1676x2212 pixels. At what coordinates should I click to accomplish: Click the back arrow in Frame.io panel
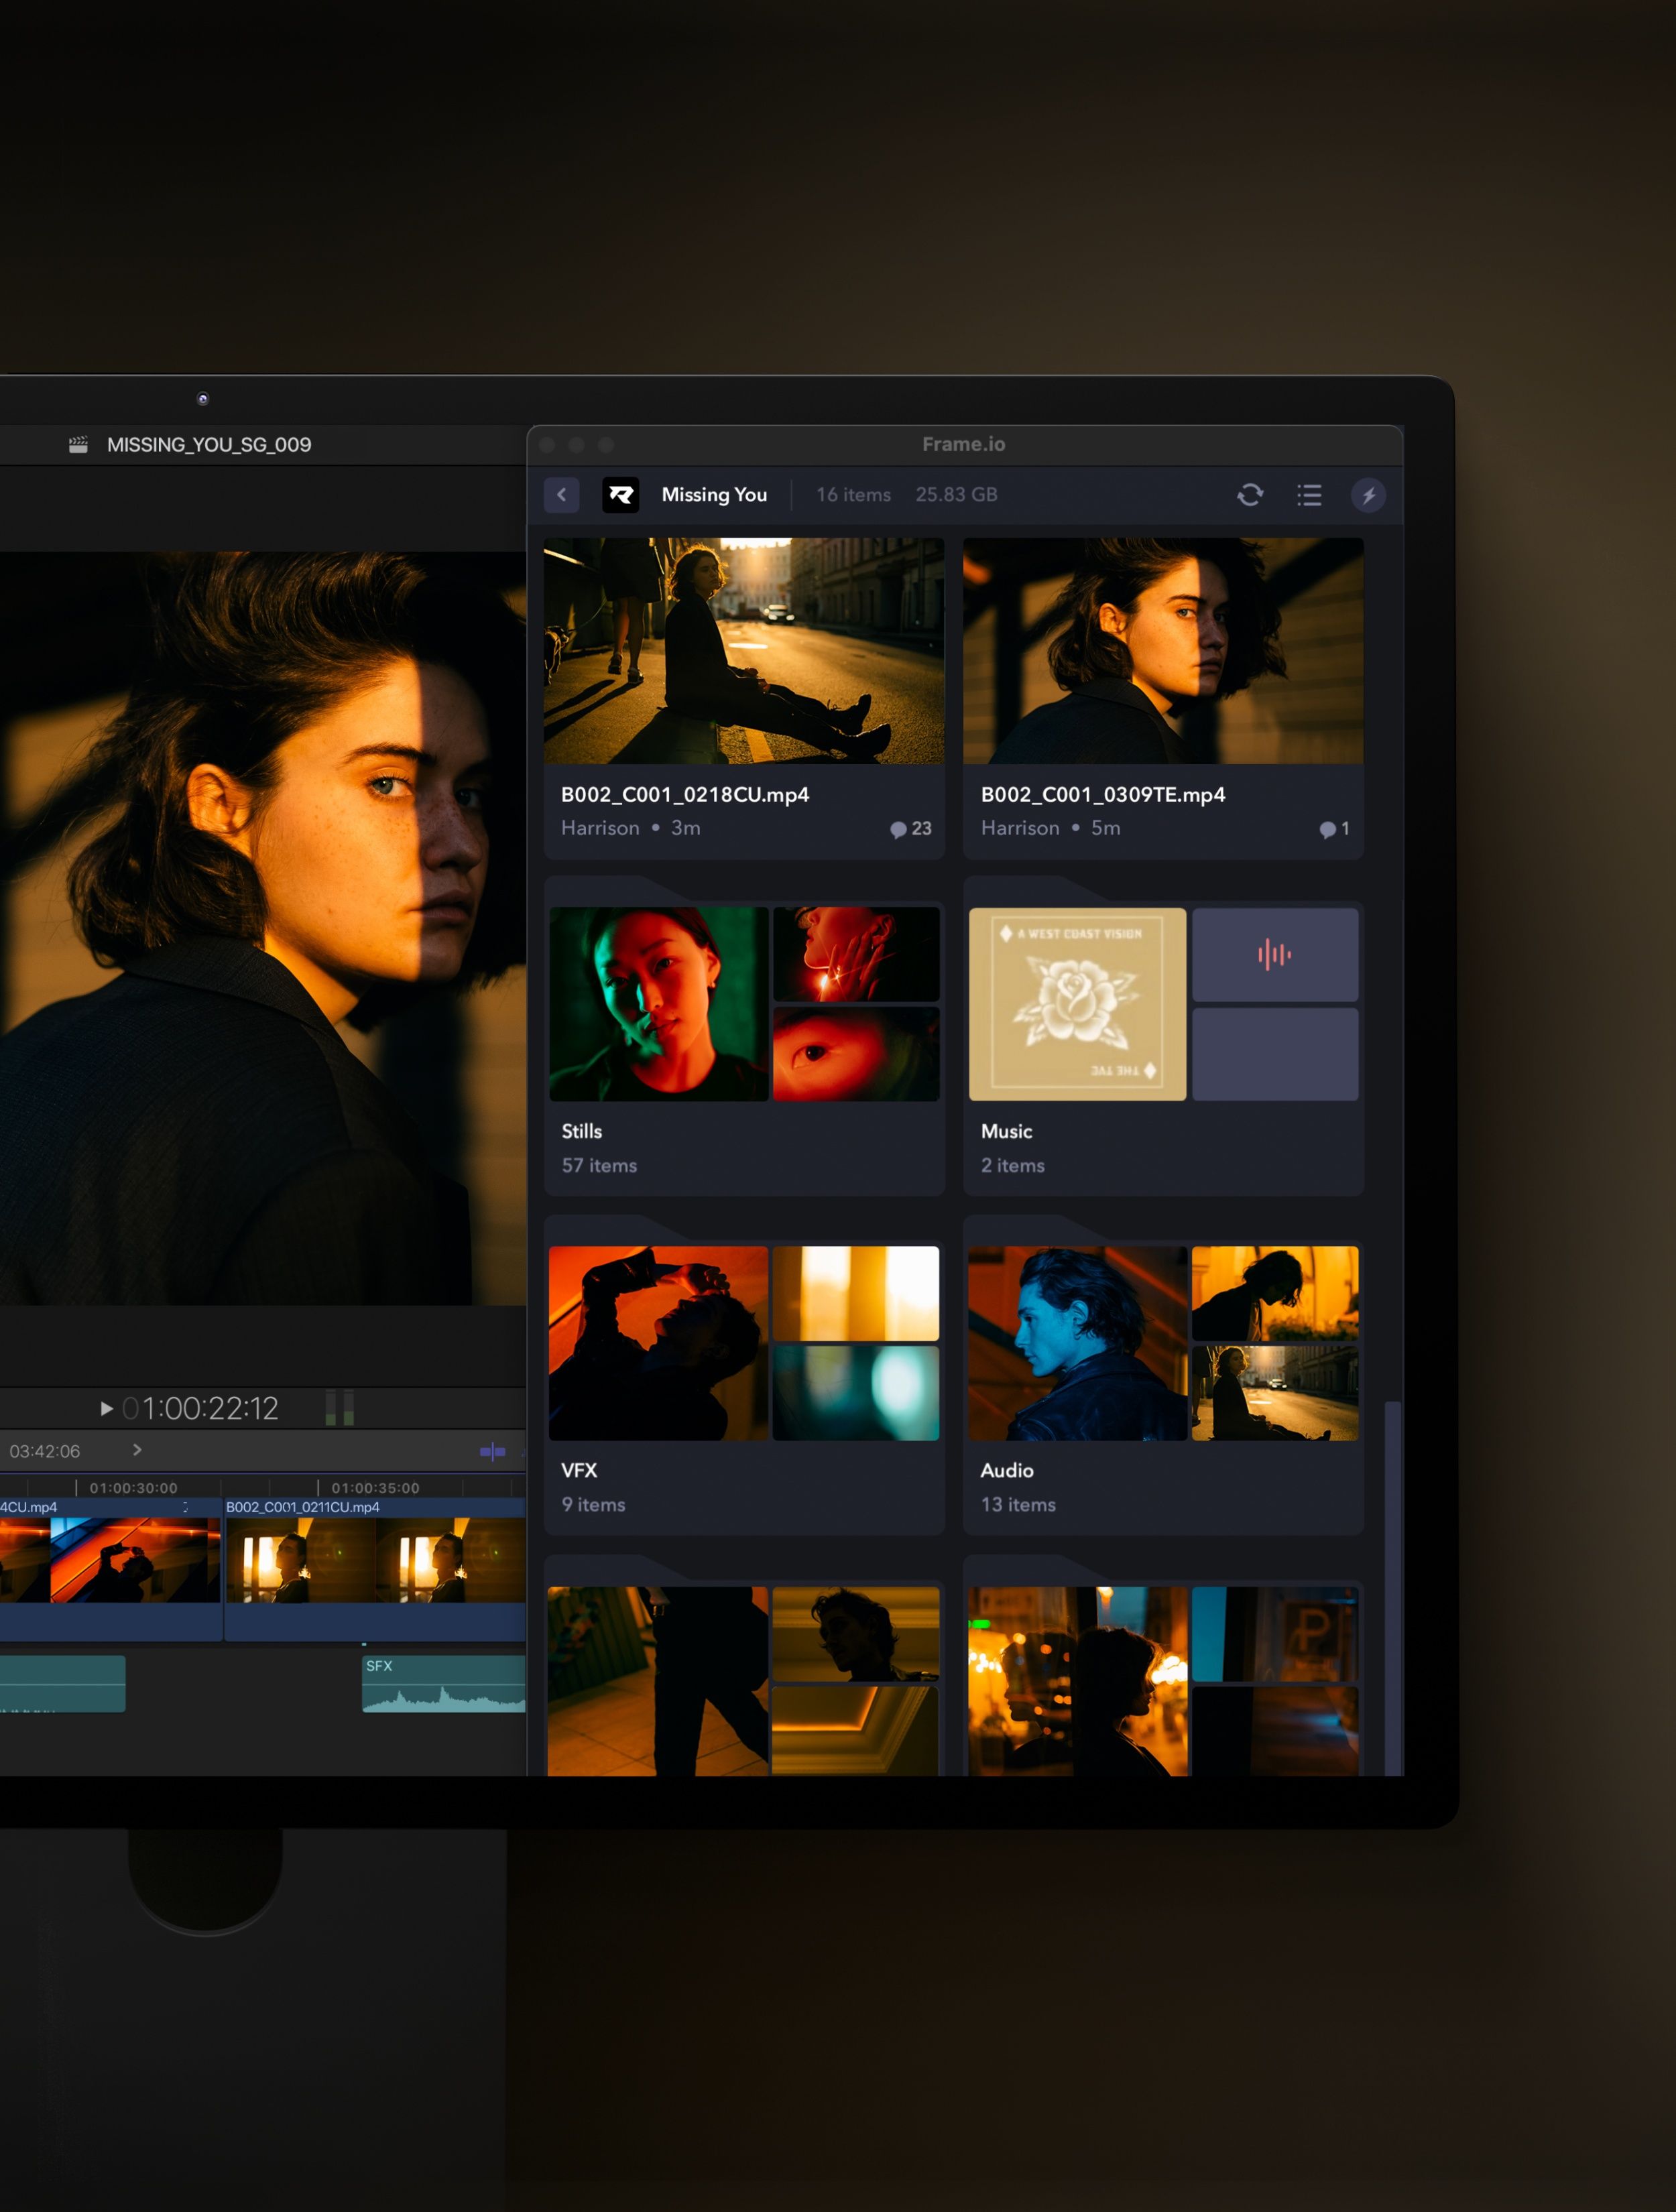point(561,495)
